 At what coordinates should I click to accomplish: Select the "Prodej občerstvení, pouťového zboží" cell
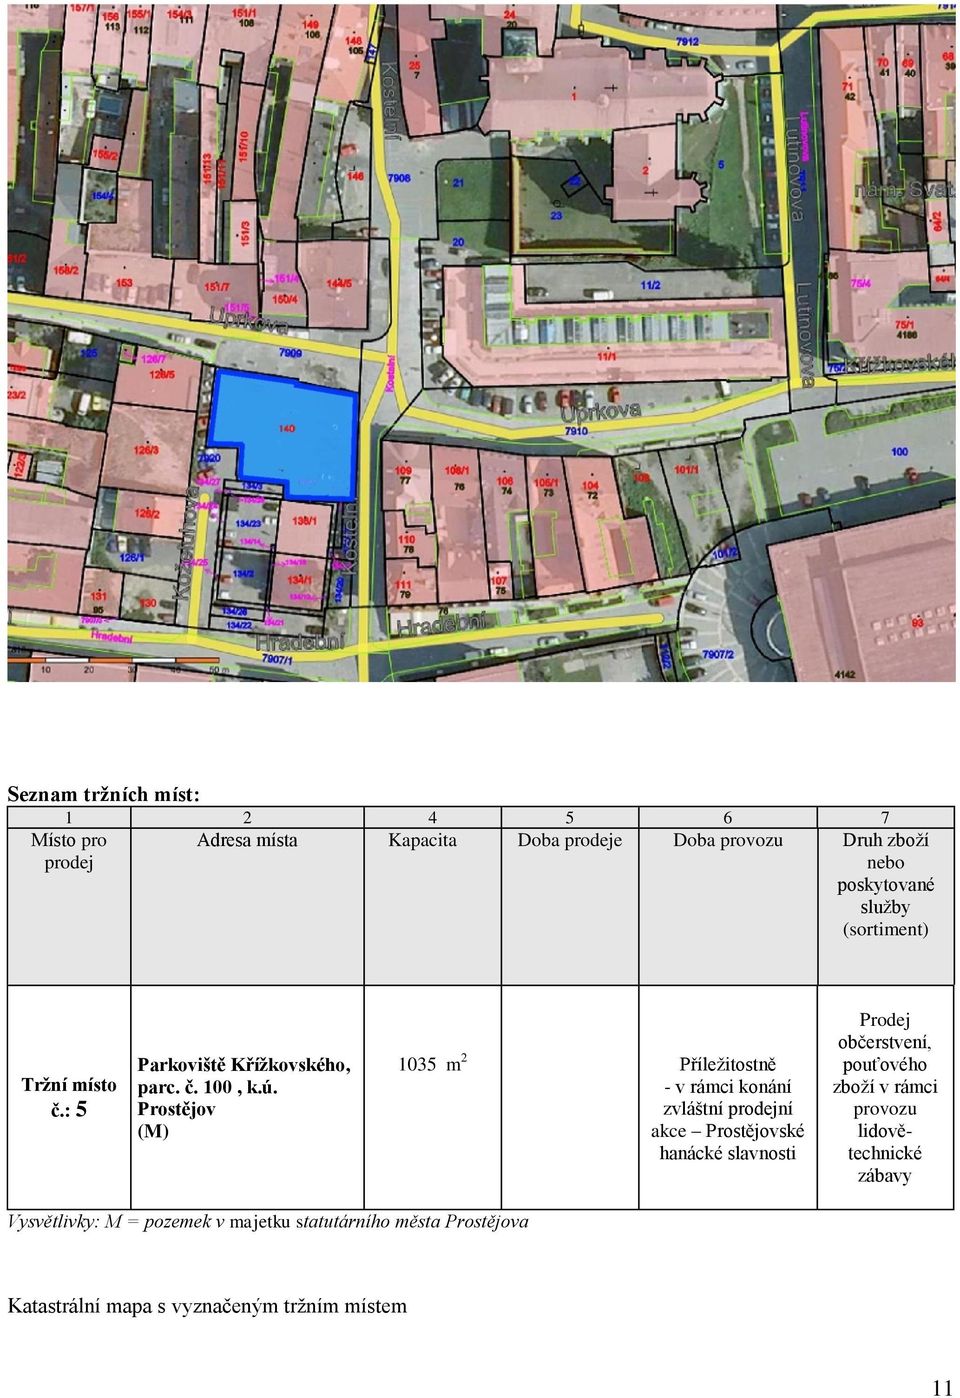(x=885, y=1097)
